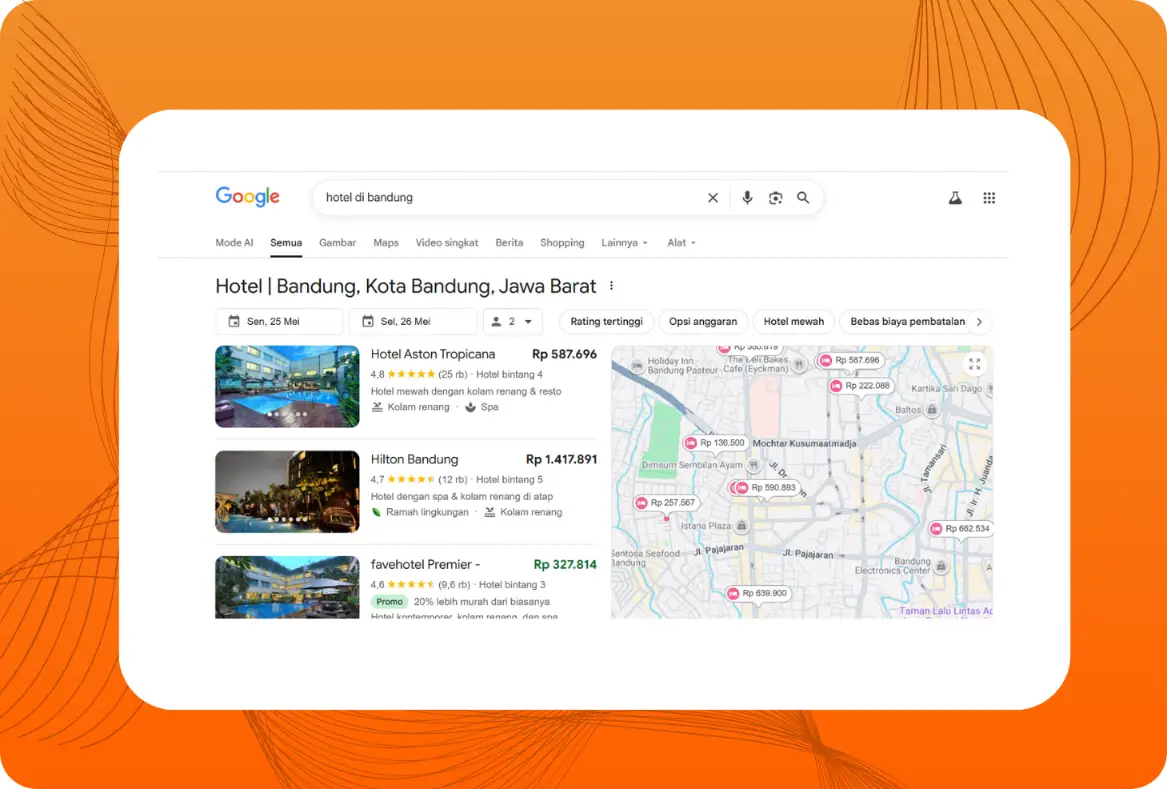Click favehotel Premier photo
Screen dimensions: 1167x789
[287, 587]
